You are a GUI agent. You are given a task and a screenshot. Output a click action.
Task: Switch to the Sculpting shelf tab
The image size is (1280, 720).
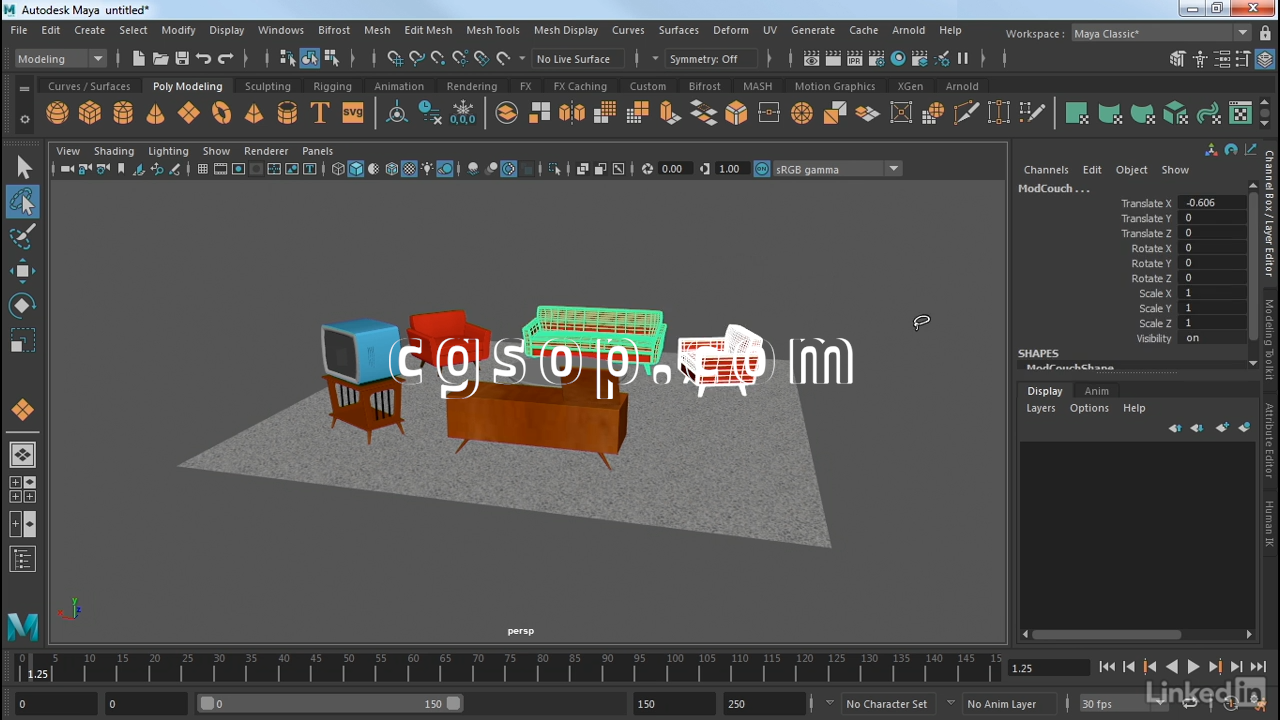pyautogui.click(x=268, y=86)
